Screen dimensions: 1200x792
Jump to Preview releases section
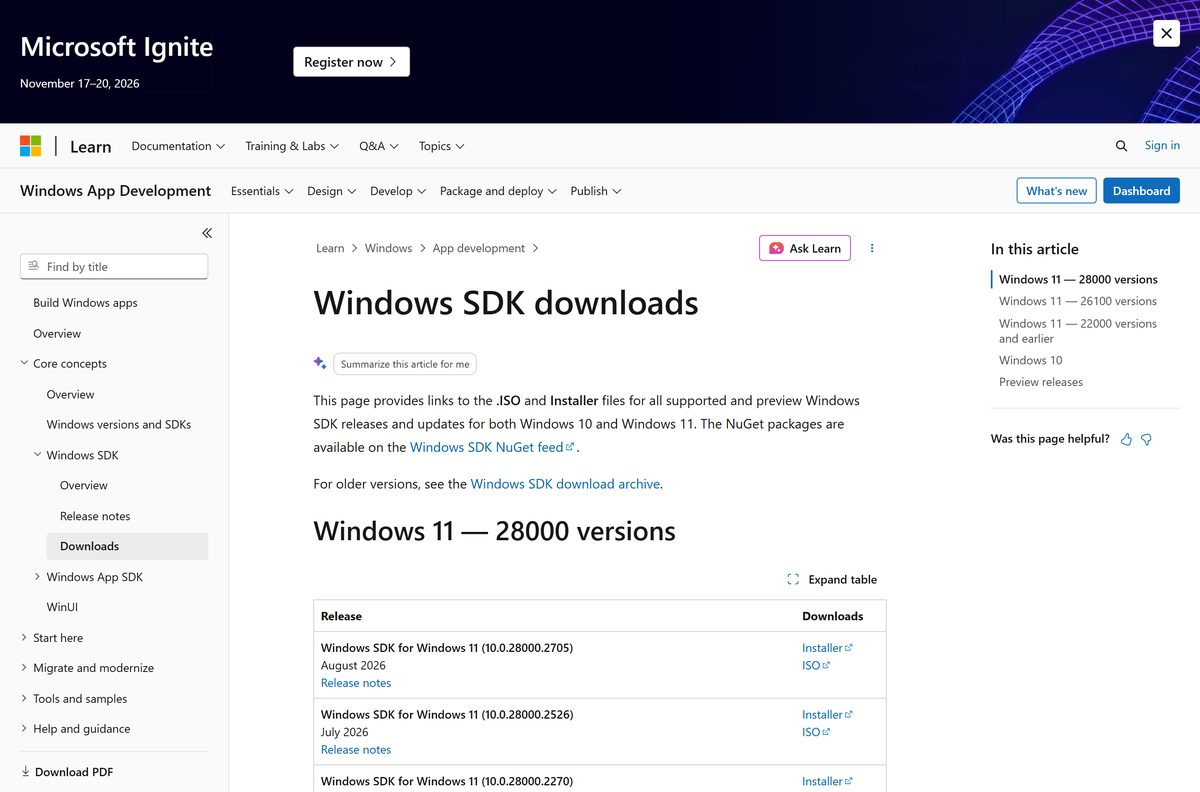[x=1041, y=382]
